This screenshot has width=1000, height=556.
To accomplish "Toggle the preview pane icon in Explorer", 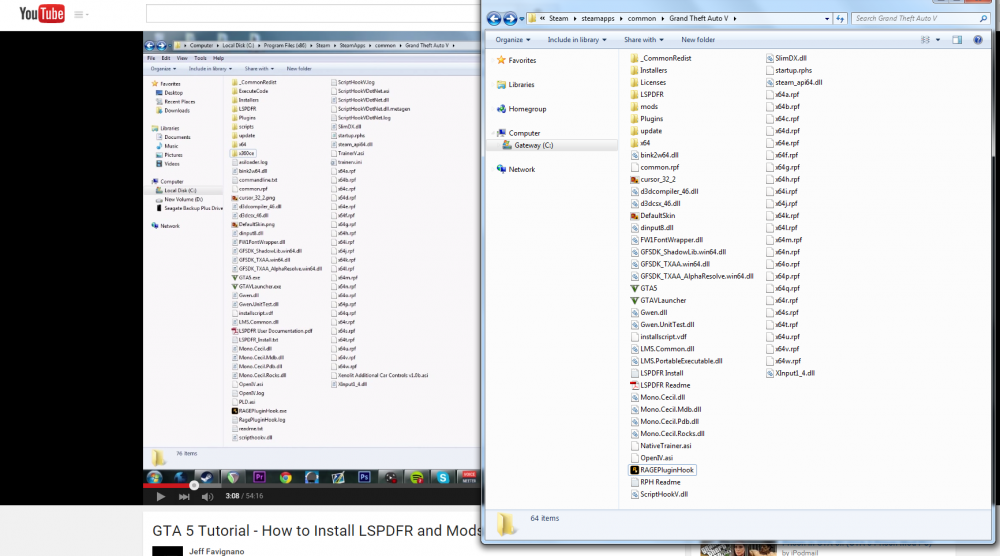I will pyautogui.click(x=957, y=40).
